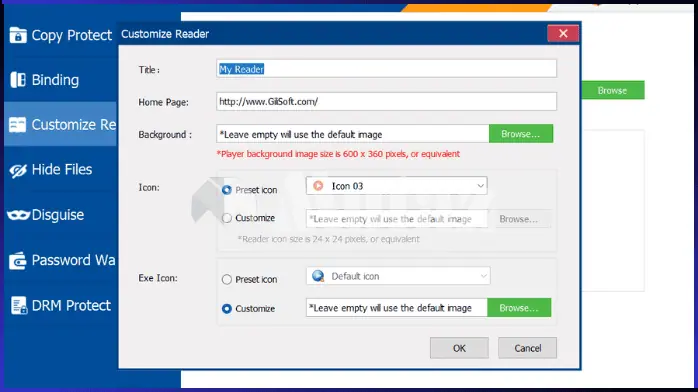Expand the Default icon dropdown
698x392 pixels.
pos(398,276)
